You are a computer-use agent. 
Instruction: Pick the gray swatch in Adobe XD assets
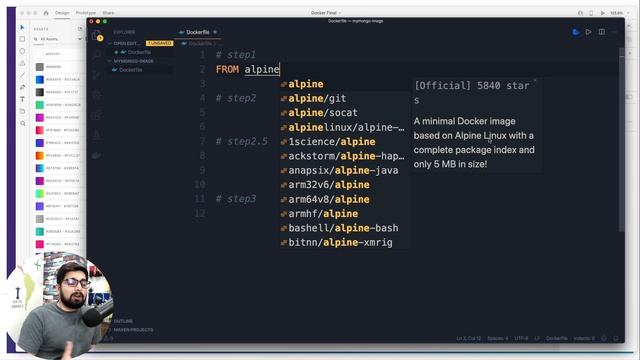40,67
